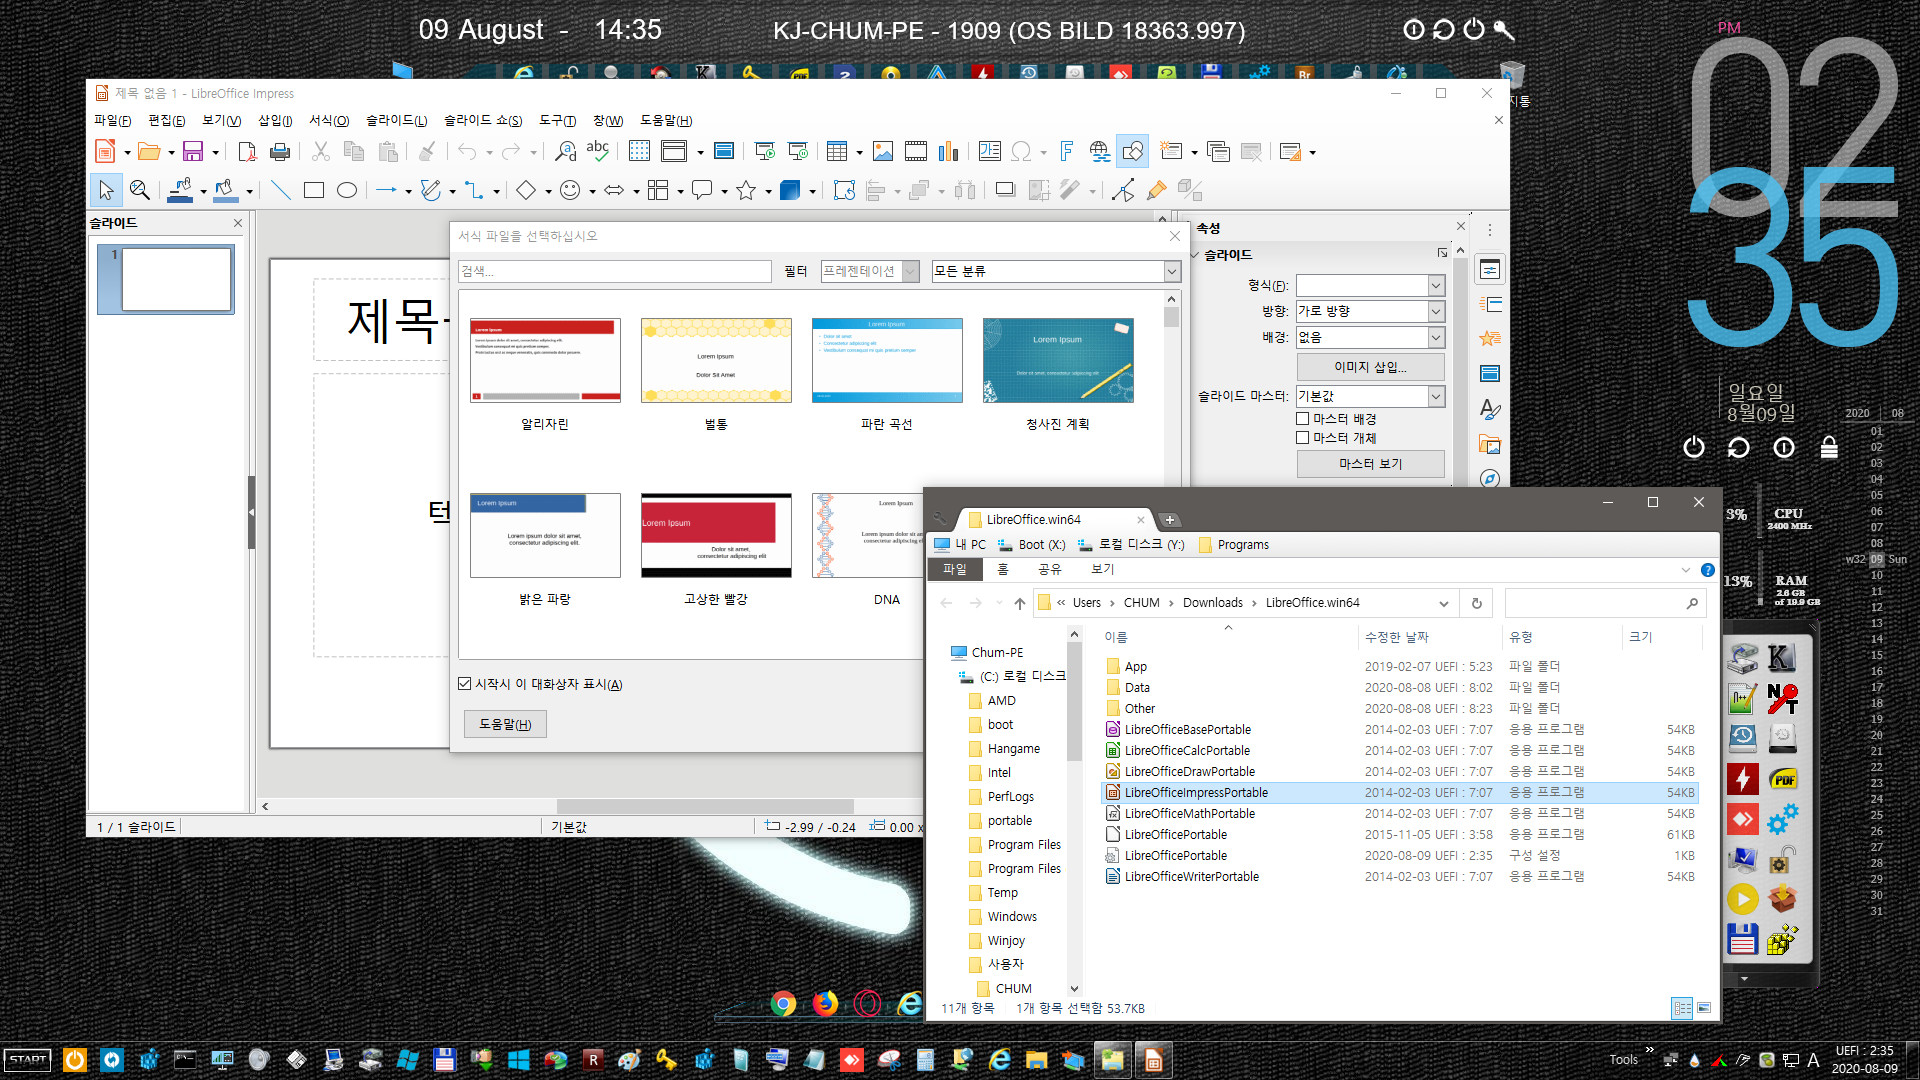Click Explorer refresh button
The image size is (1920, 1080).
tap(1476, 603)
